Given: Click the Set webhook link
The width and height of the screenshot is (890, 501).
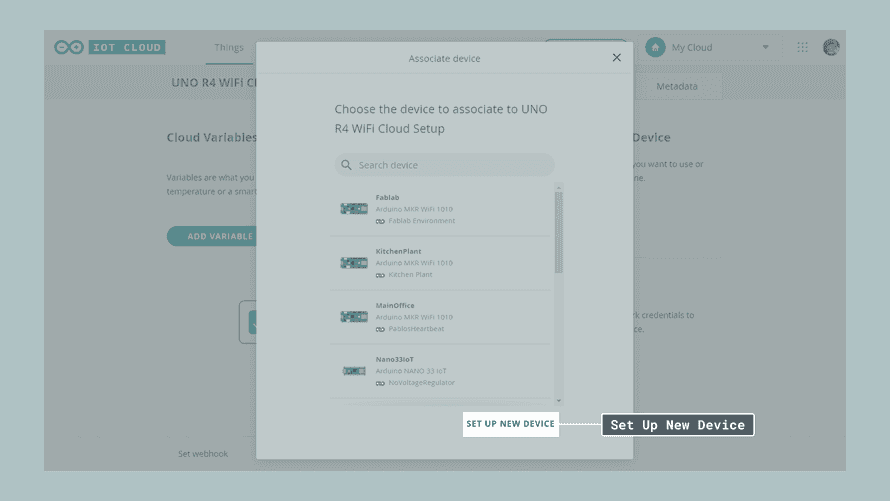Looking at the screenshot, I should click(203, 454).
